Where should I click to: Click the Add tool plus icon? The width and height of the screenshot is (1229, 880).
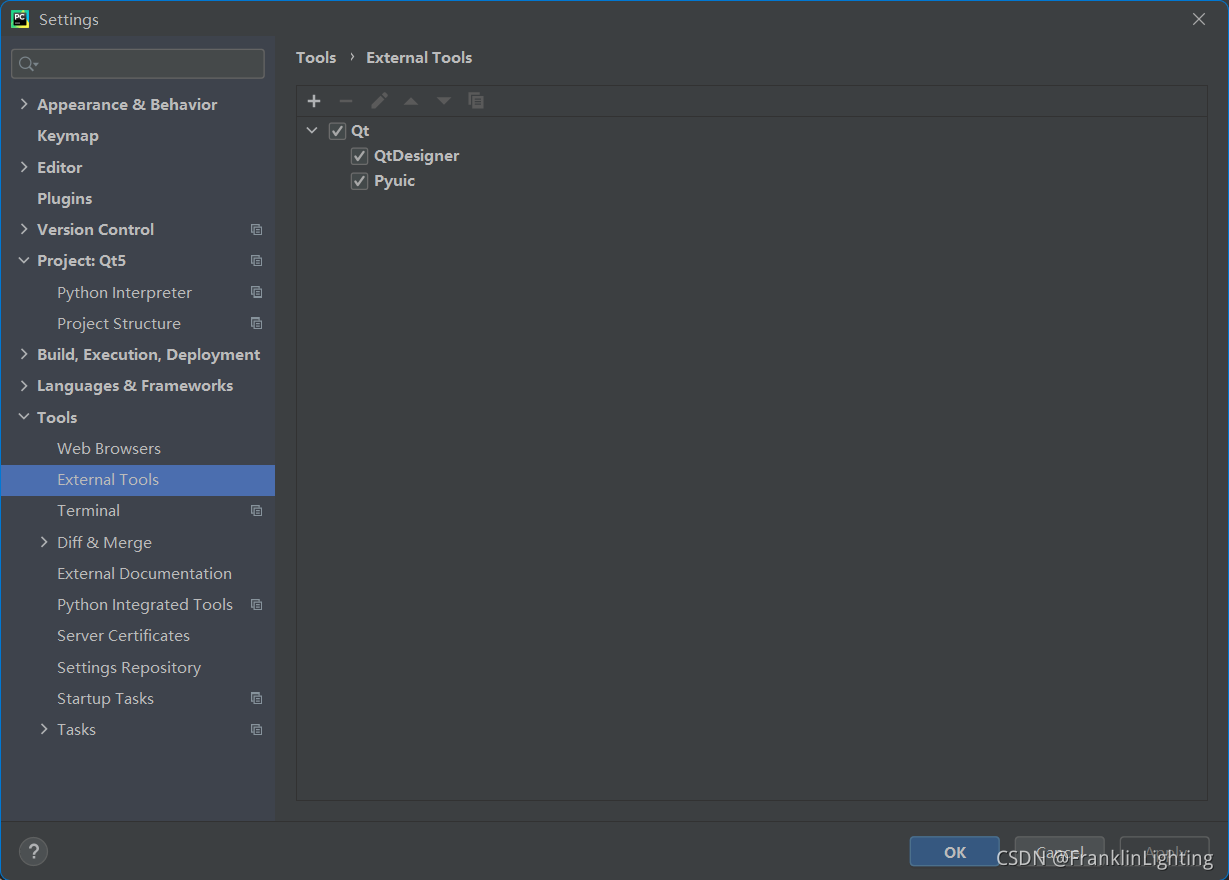point(314,101)
